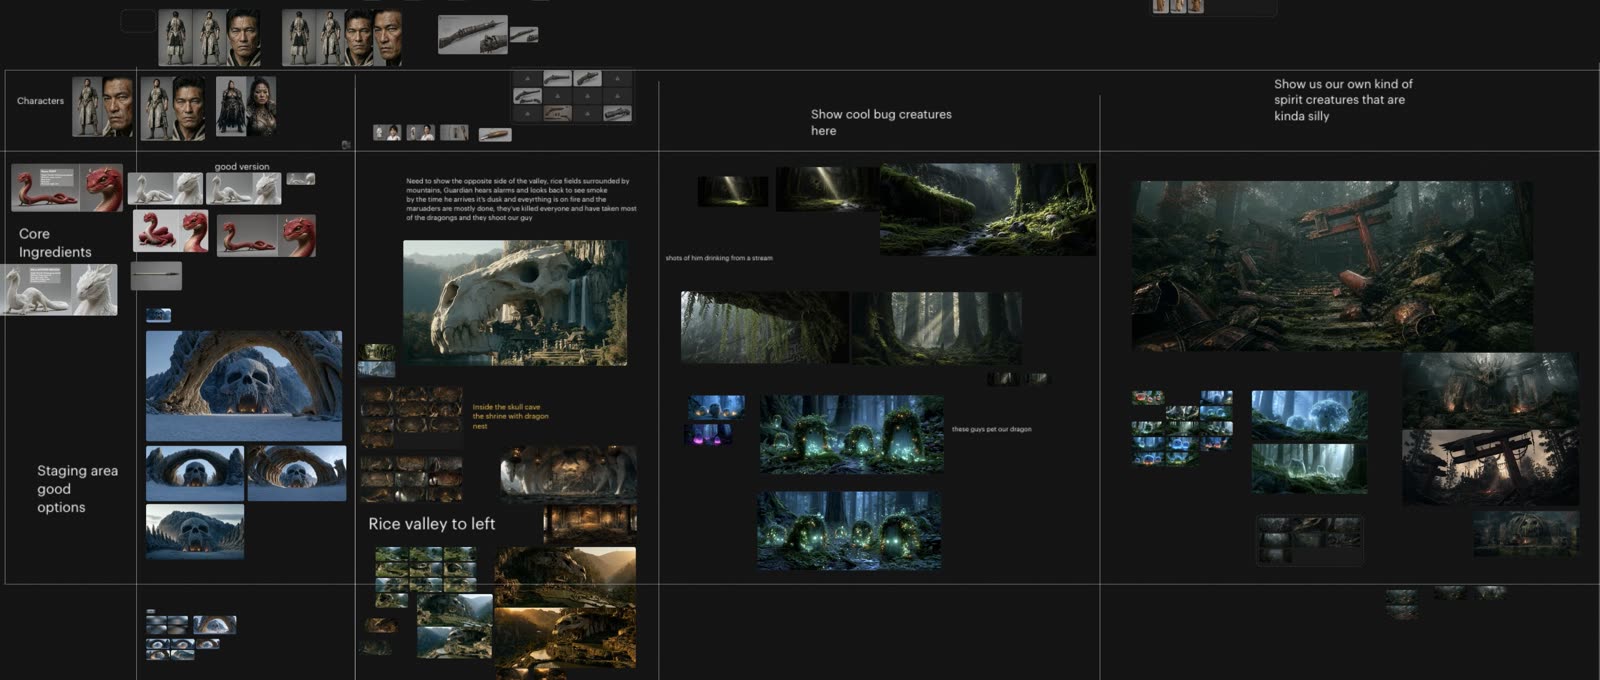Click the orange "Inside the skull cave" note
The height and width of the screenshot is (680, 1600).
tap(510, 417)
